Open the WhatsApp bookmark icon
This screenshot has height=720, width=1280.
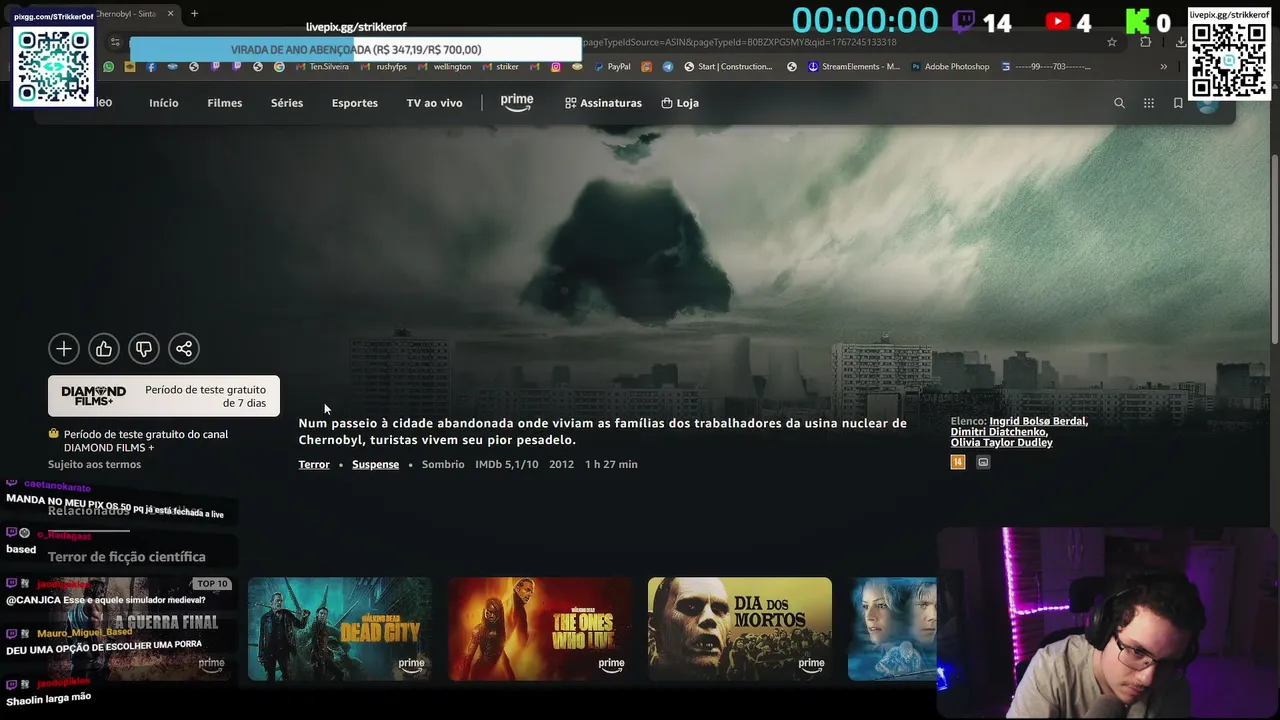109,67
